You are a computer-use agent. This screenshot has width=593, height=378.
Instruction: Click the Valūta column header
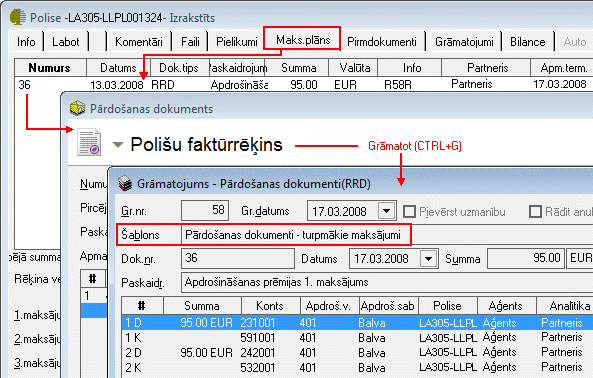pyautogui.click(x=354, y=68)
